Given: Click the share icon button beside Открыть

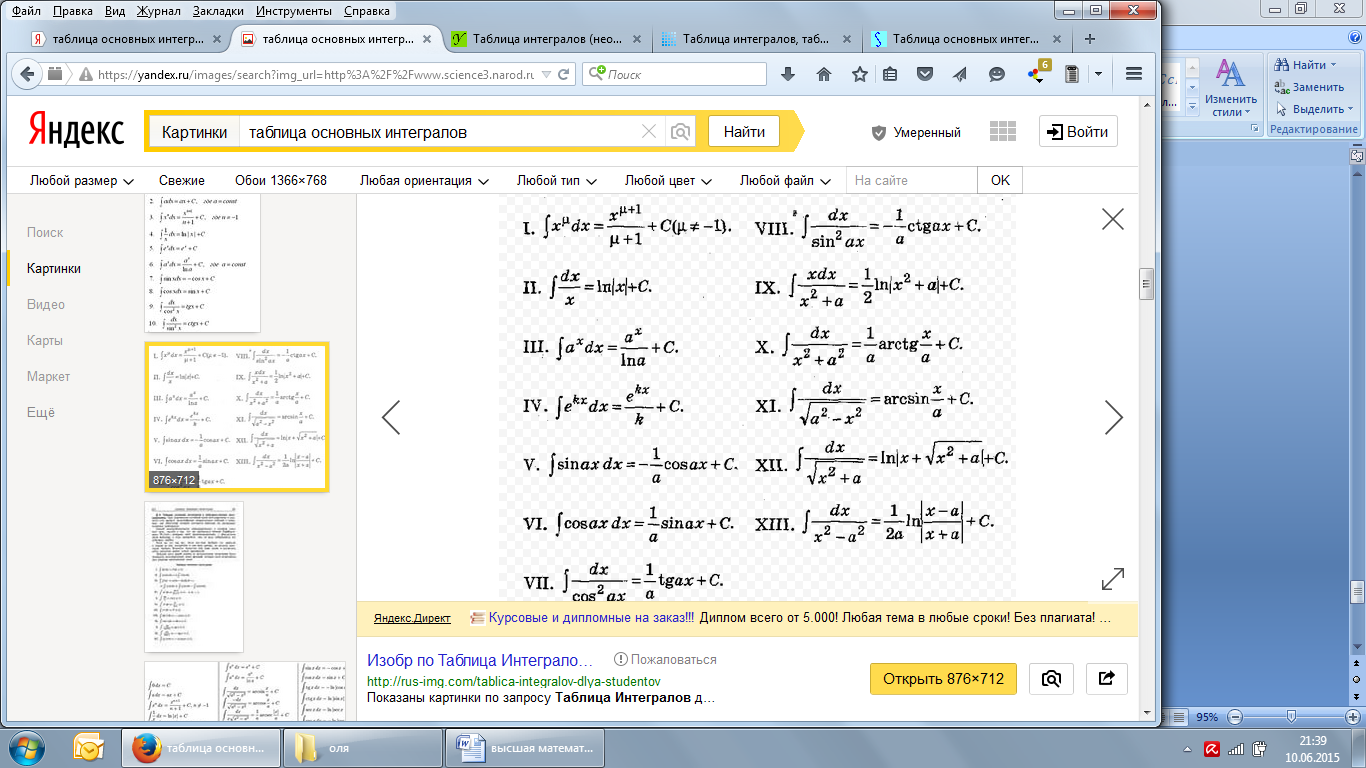Looking at the screenshot, I should point(1106,678).
